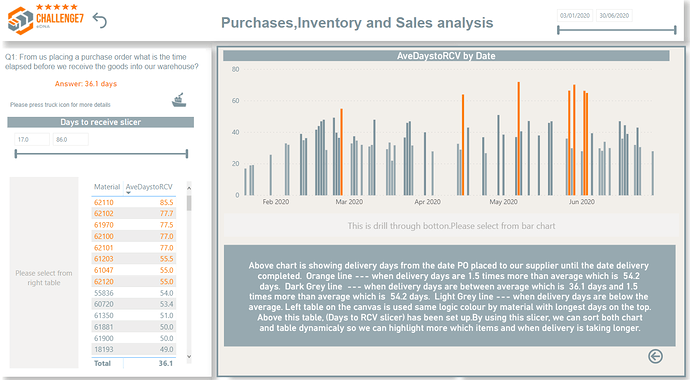Click the truck icon for more details
Image resolution: width=690 pixels, height=380 pixels.
[x=179, y=100]
